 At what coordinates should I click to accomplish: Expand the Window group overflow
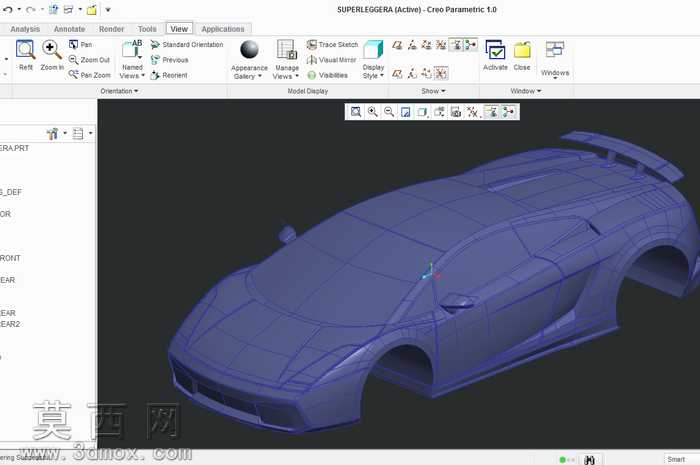[525, 91]
